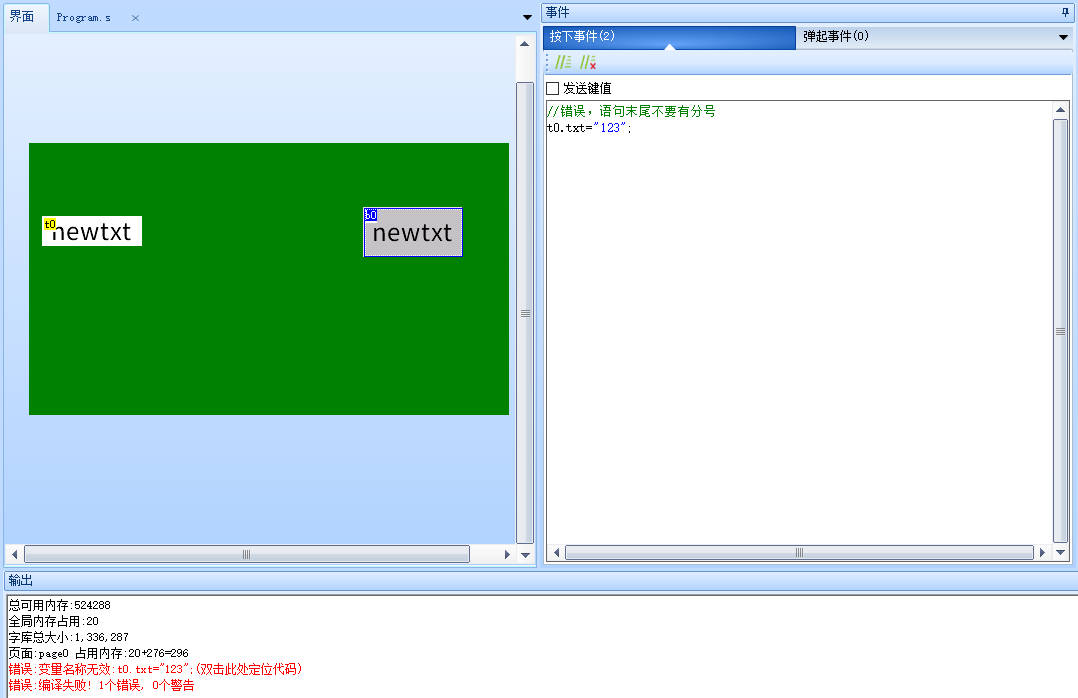Open the Program.s tab
1078x698 pixels.
click(84, 17)
